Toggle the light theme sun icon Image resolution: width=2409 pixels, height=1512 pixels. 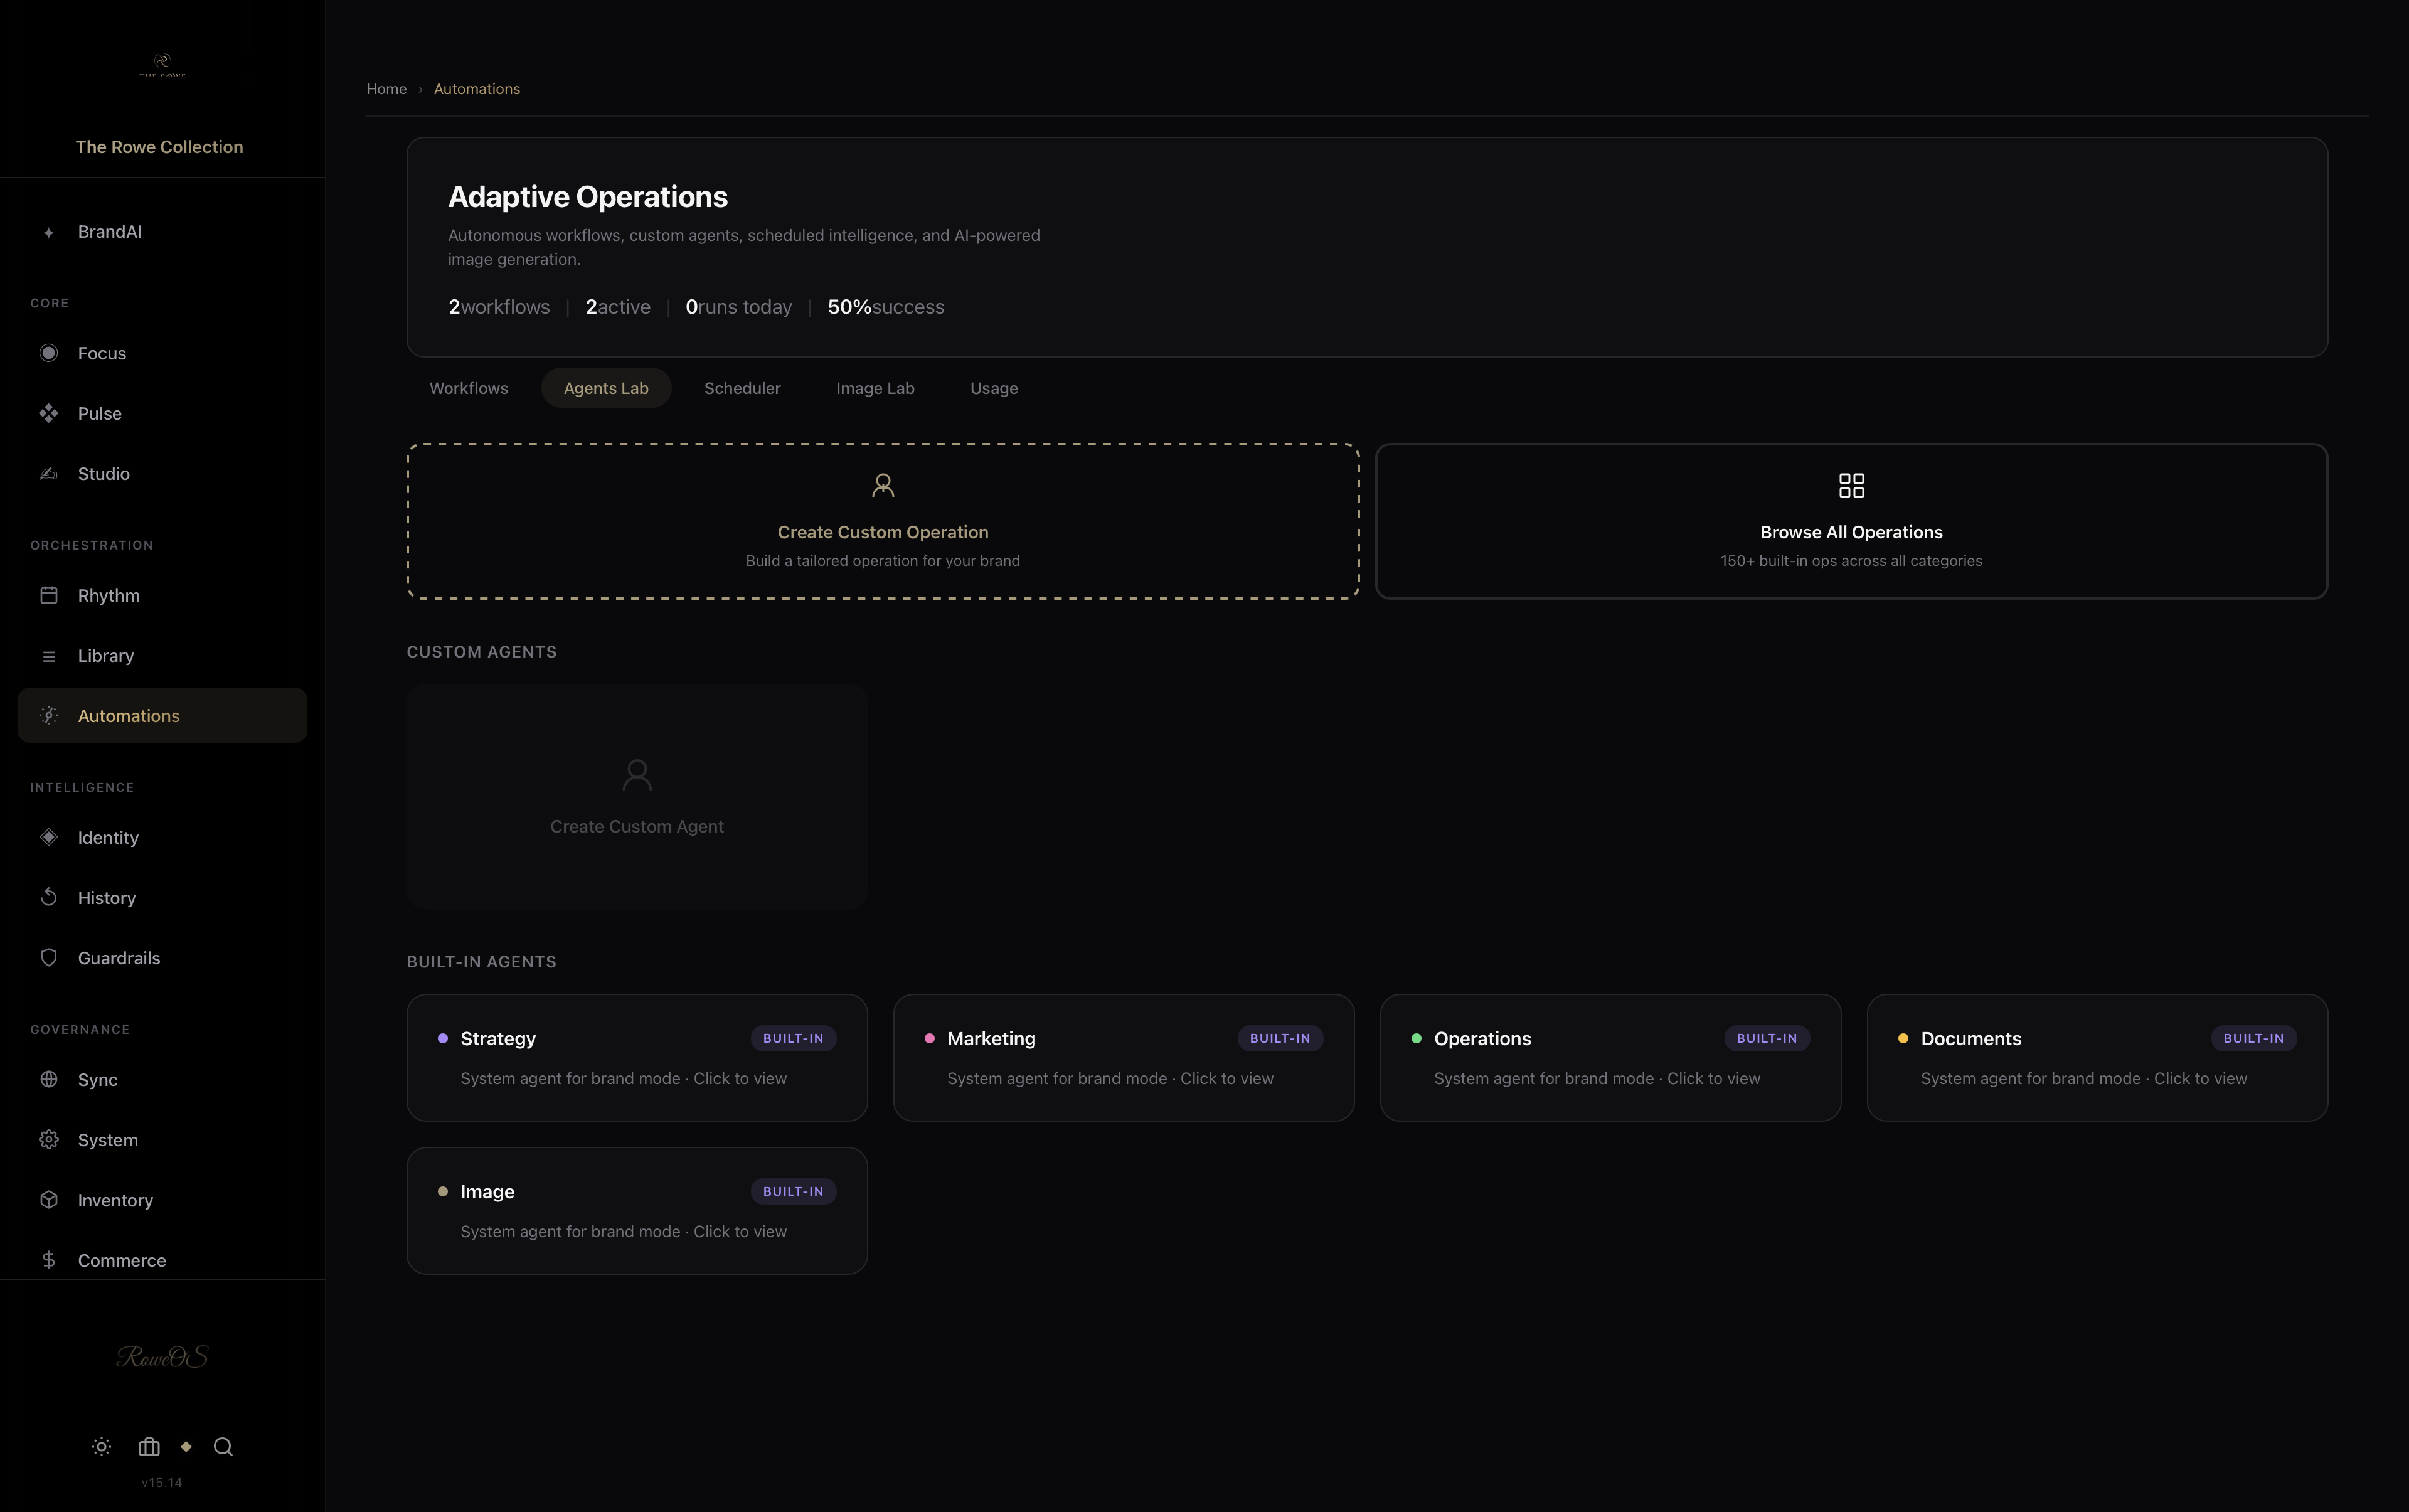(x=101, y=1447)
